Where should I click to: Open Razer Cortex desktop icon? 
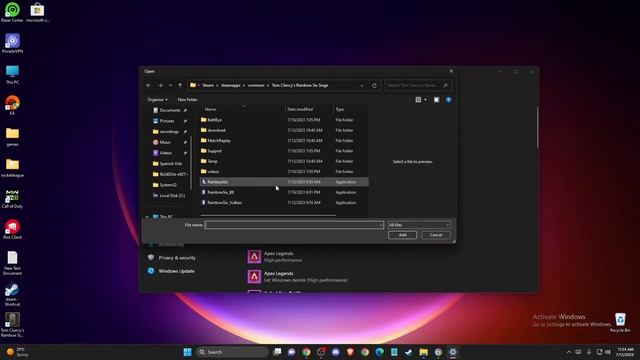pyautogui.click(x=12, y=12)
